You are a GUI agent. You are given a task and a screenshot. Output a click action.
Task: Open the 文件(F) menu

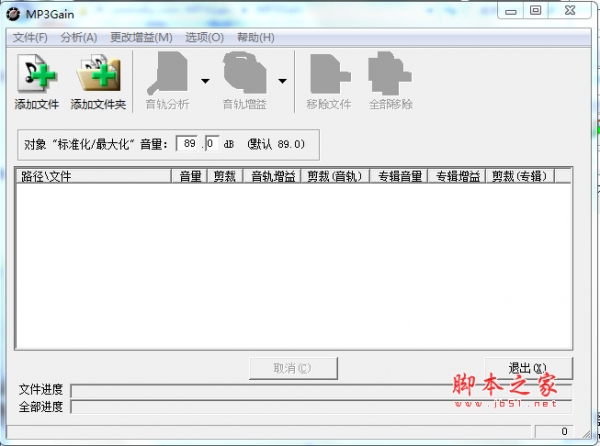tap(30, 37)
